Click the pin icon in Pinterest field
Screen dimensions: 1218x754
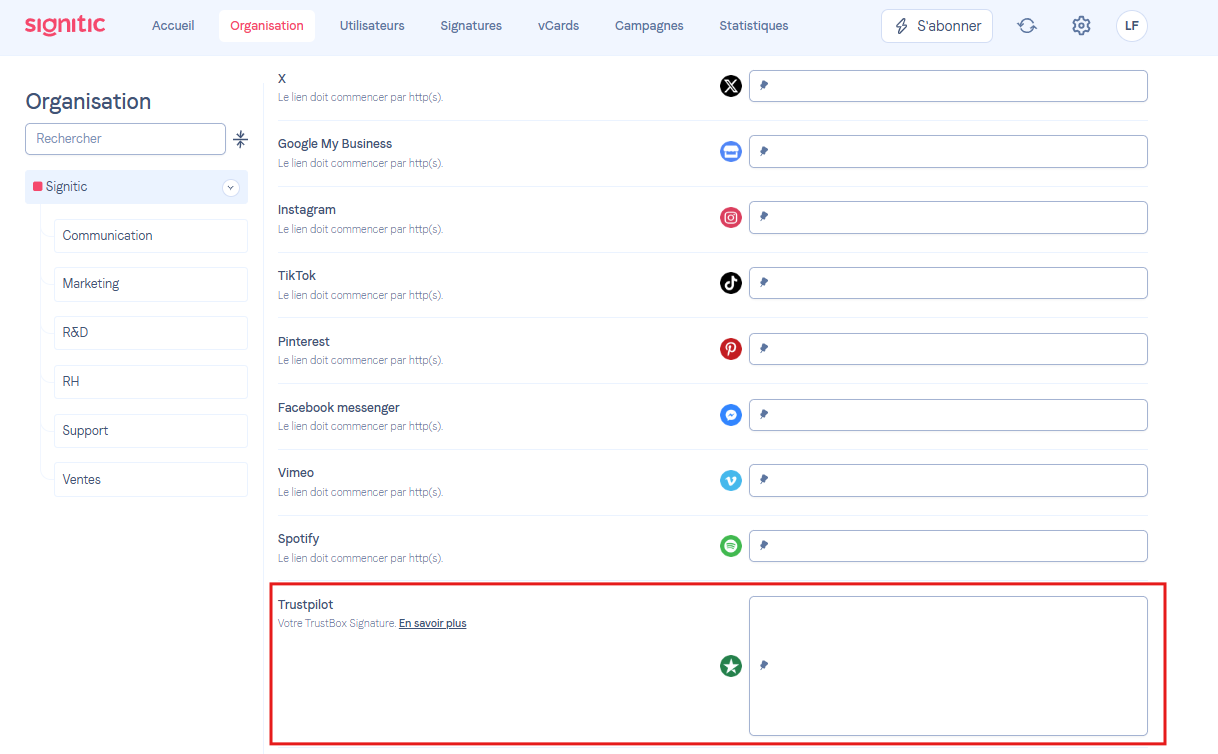coord(763,349)
